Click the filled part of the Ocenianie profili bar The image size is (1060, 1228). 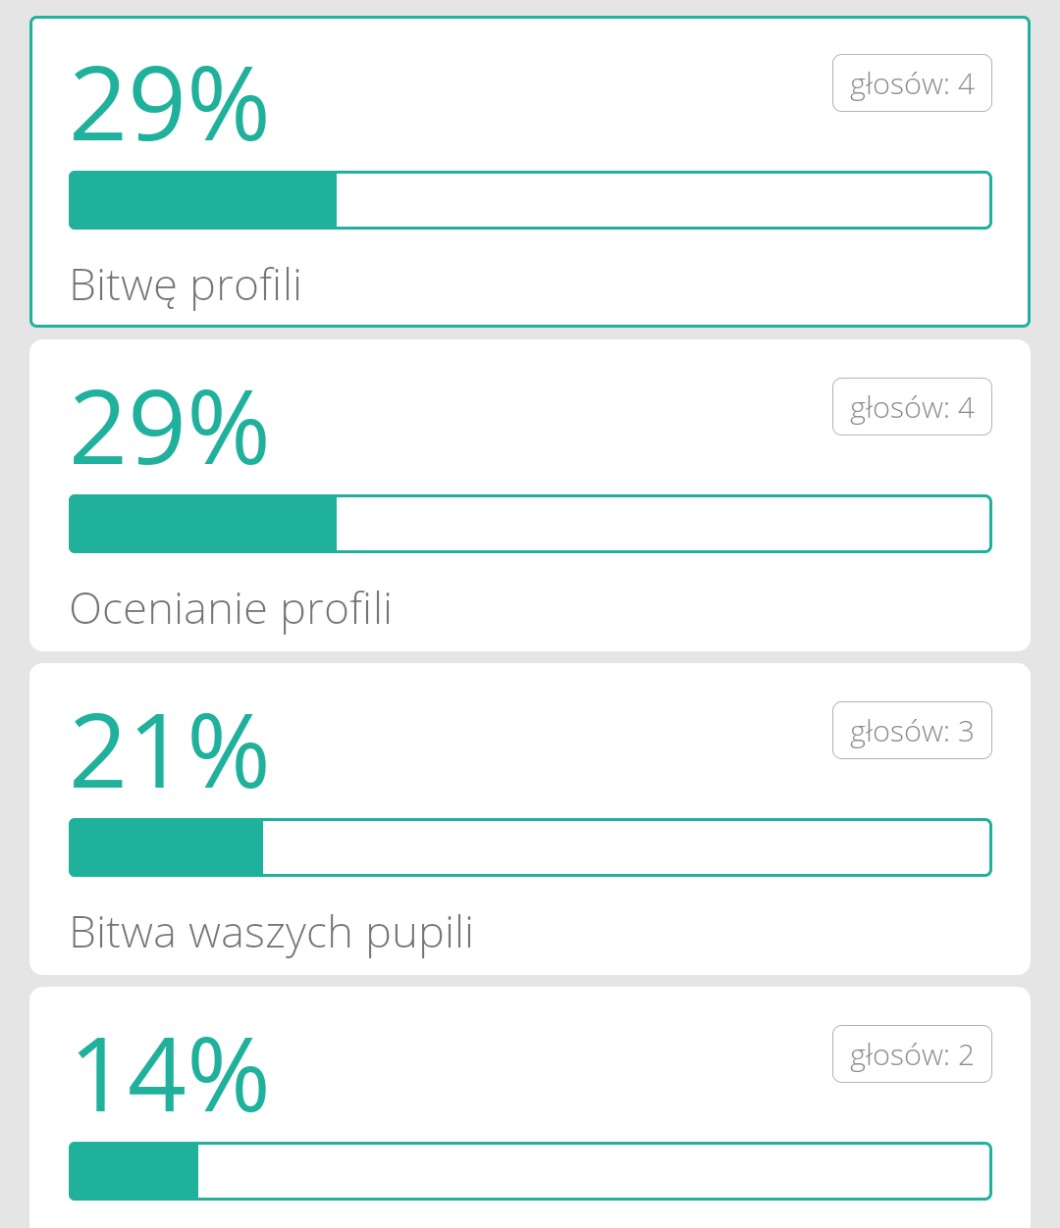203,523
